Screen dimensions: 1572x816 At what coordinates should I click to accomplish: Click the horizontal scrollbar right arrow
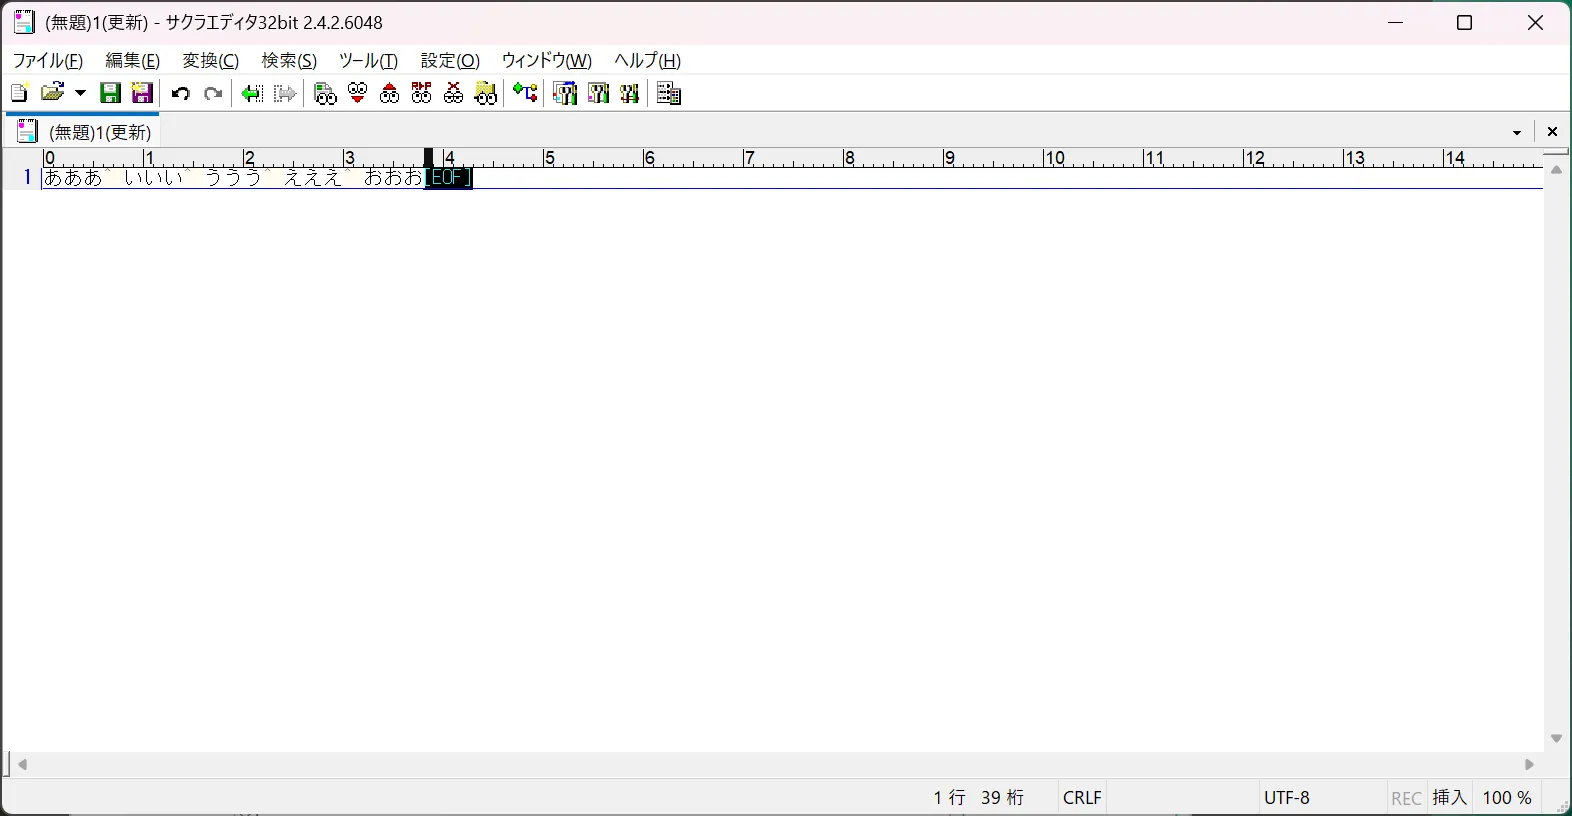(x=1529, y=765)
